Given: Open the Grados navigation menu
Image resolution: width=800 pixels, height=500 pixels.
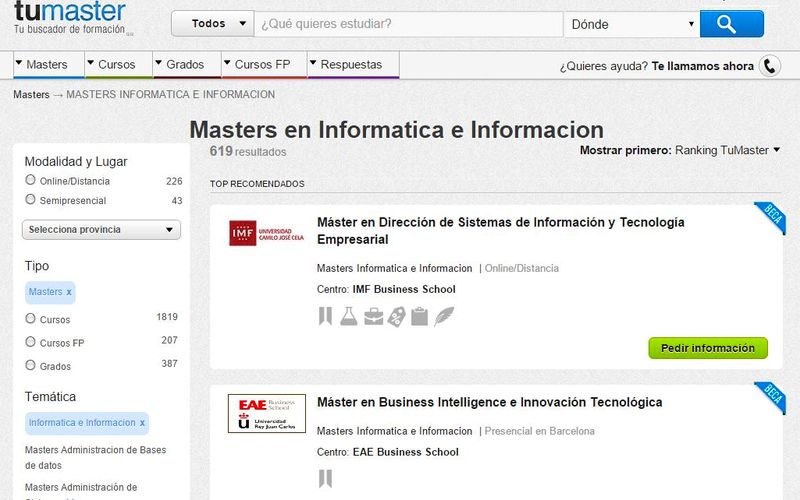Looking at the screenshot, I should click(187, 65).
